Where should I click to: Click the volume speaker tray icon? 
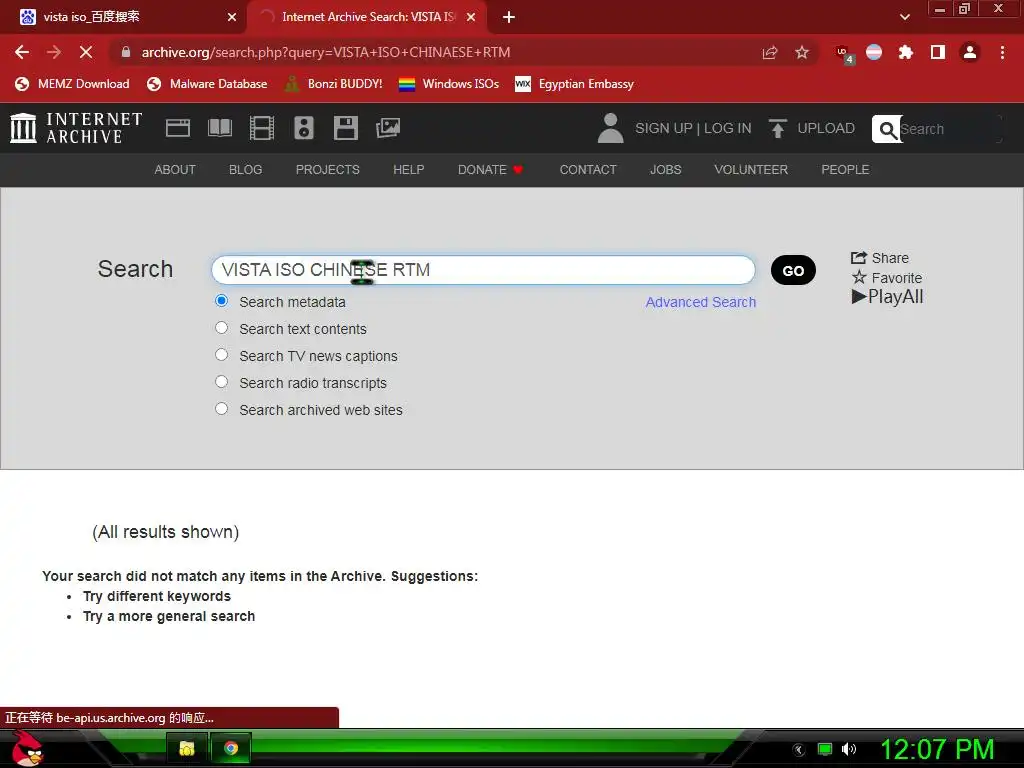pos(848,749)
